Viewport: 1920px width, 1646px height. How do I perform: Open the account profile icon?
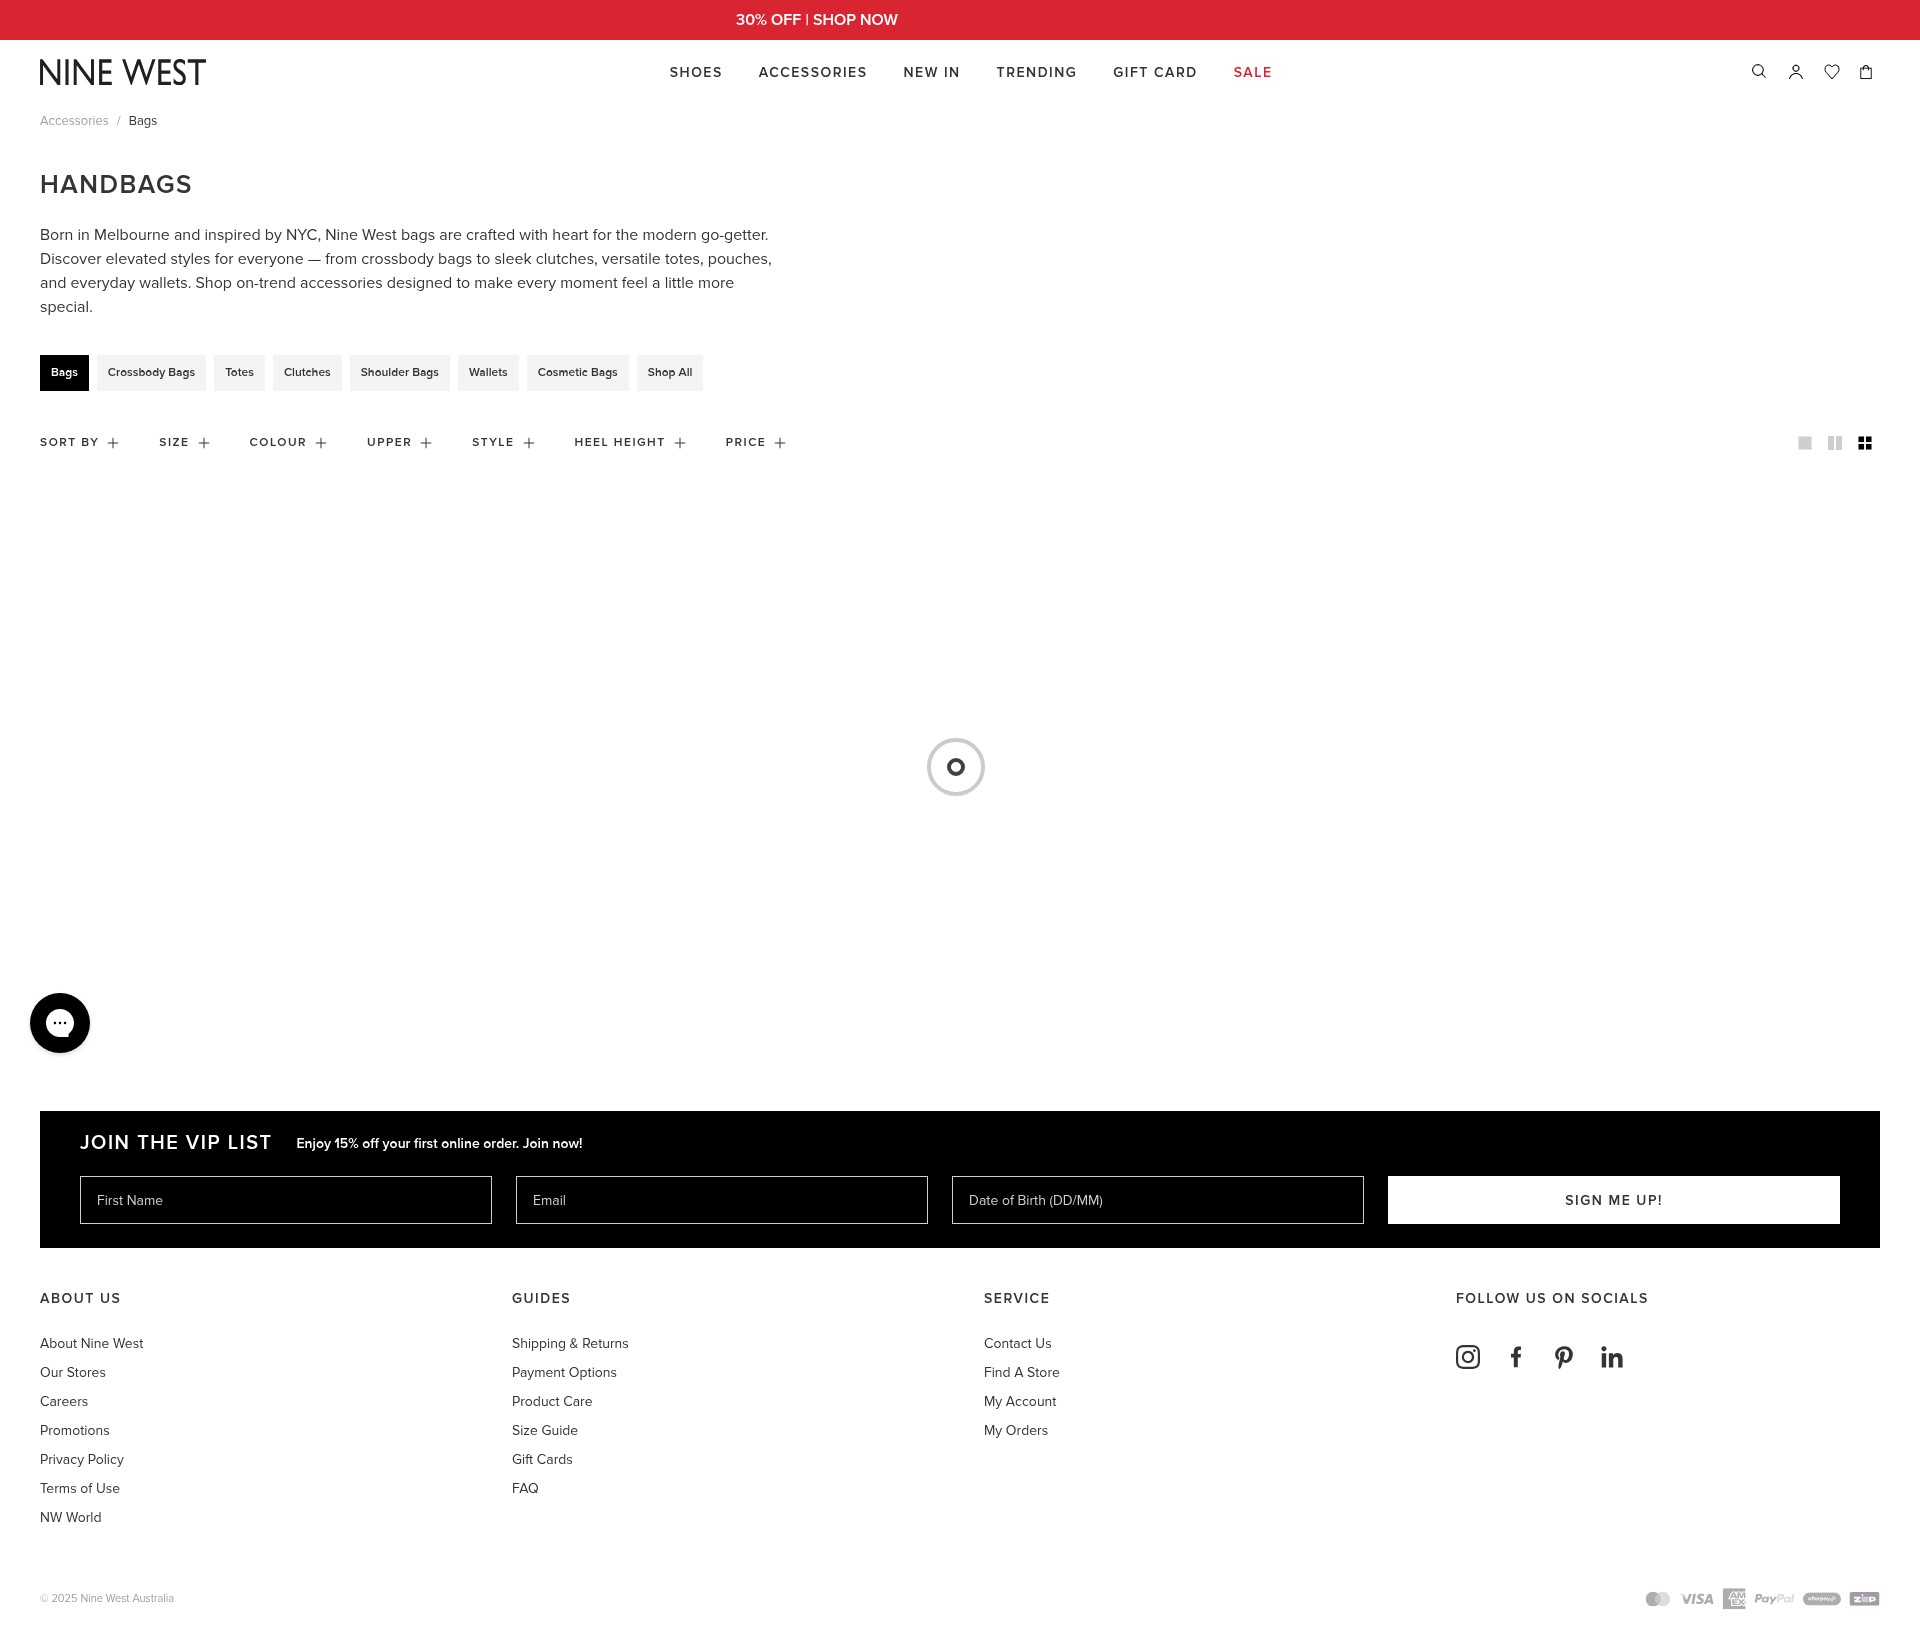coord(1796,72)
